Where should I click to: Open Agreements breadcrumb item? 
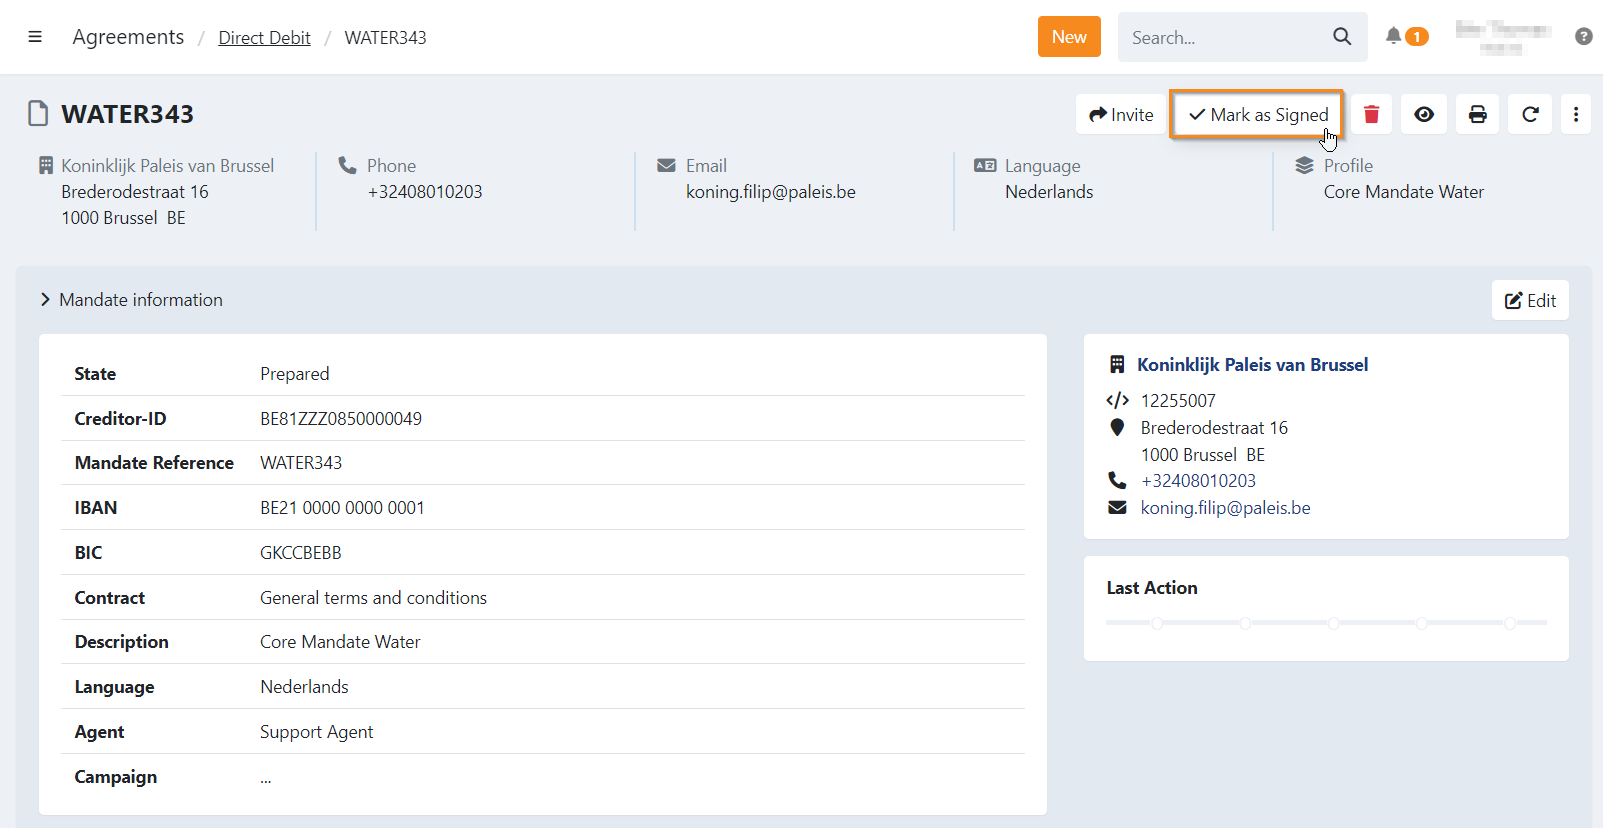128,37
